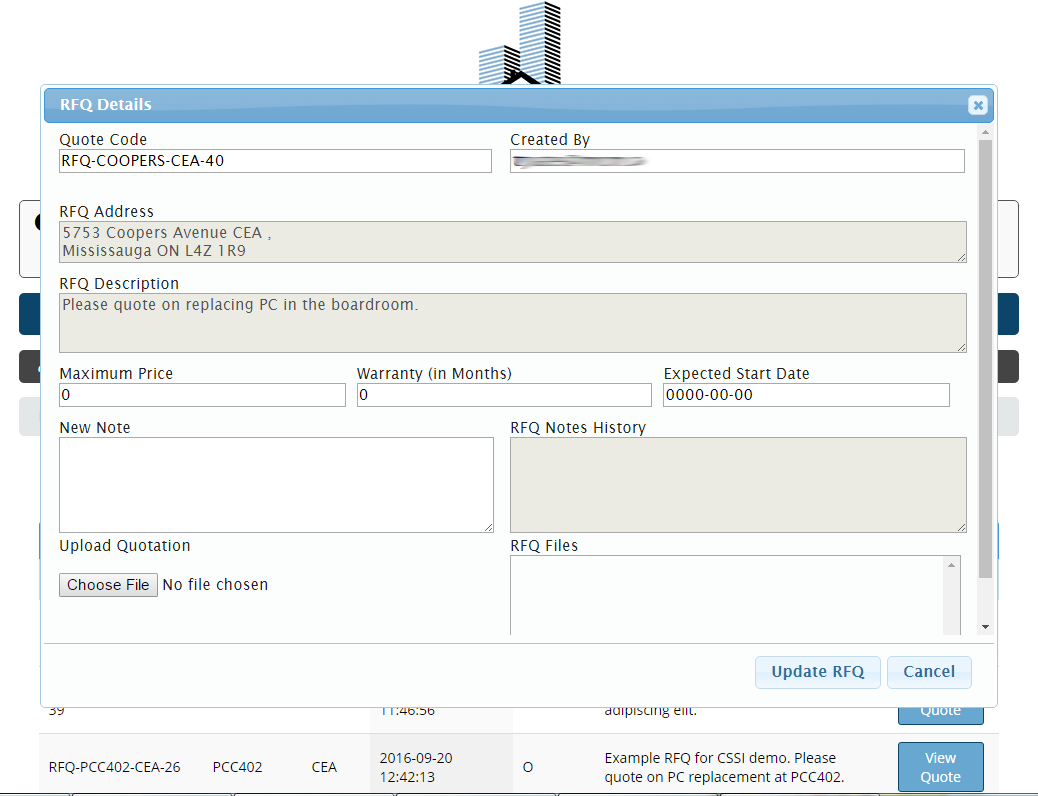Click the RFQ Files list scroll-up arrow
This screenshot has width=1038, height=796.
pyautogui.click(x=951, y=566)
